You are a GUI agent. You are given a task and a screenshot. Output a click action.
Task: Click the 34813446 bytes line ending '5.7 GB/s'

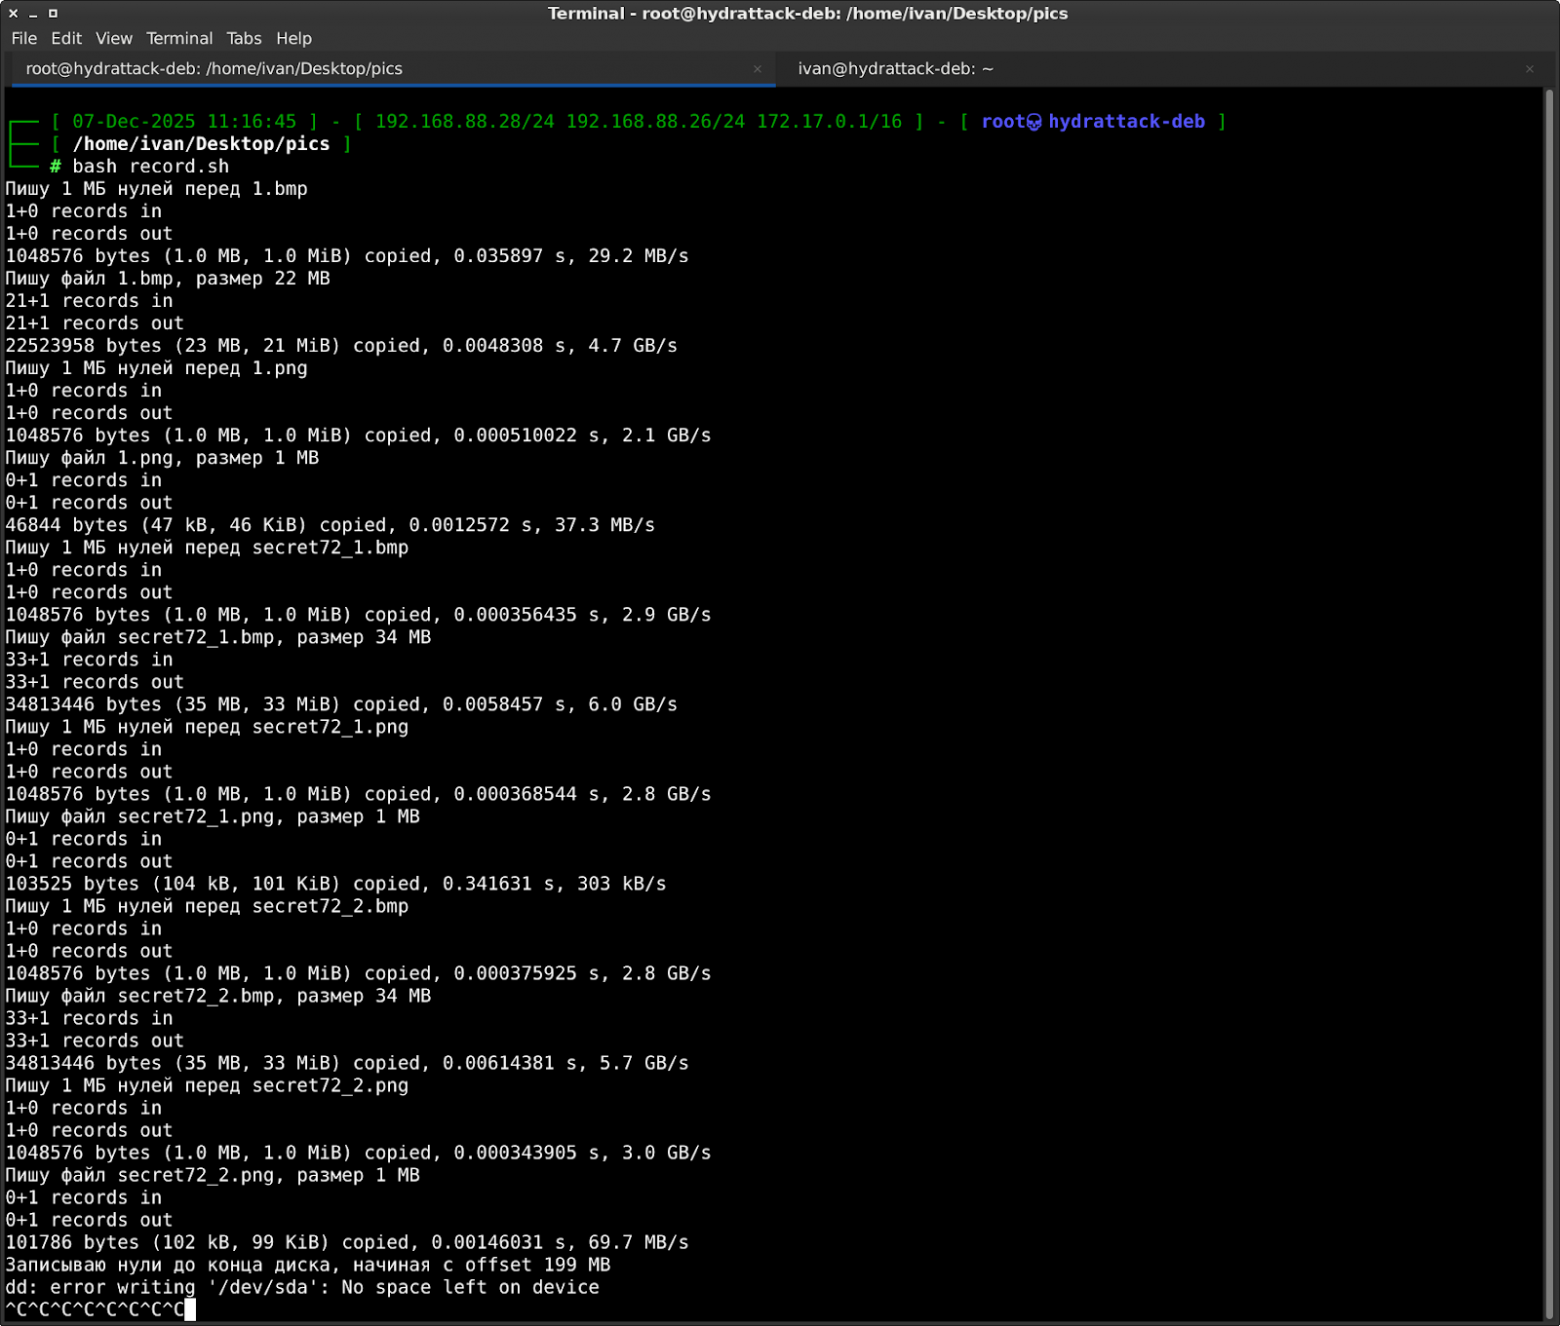347,1063
